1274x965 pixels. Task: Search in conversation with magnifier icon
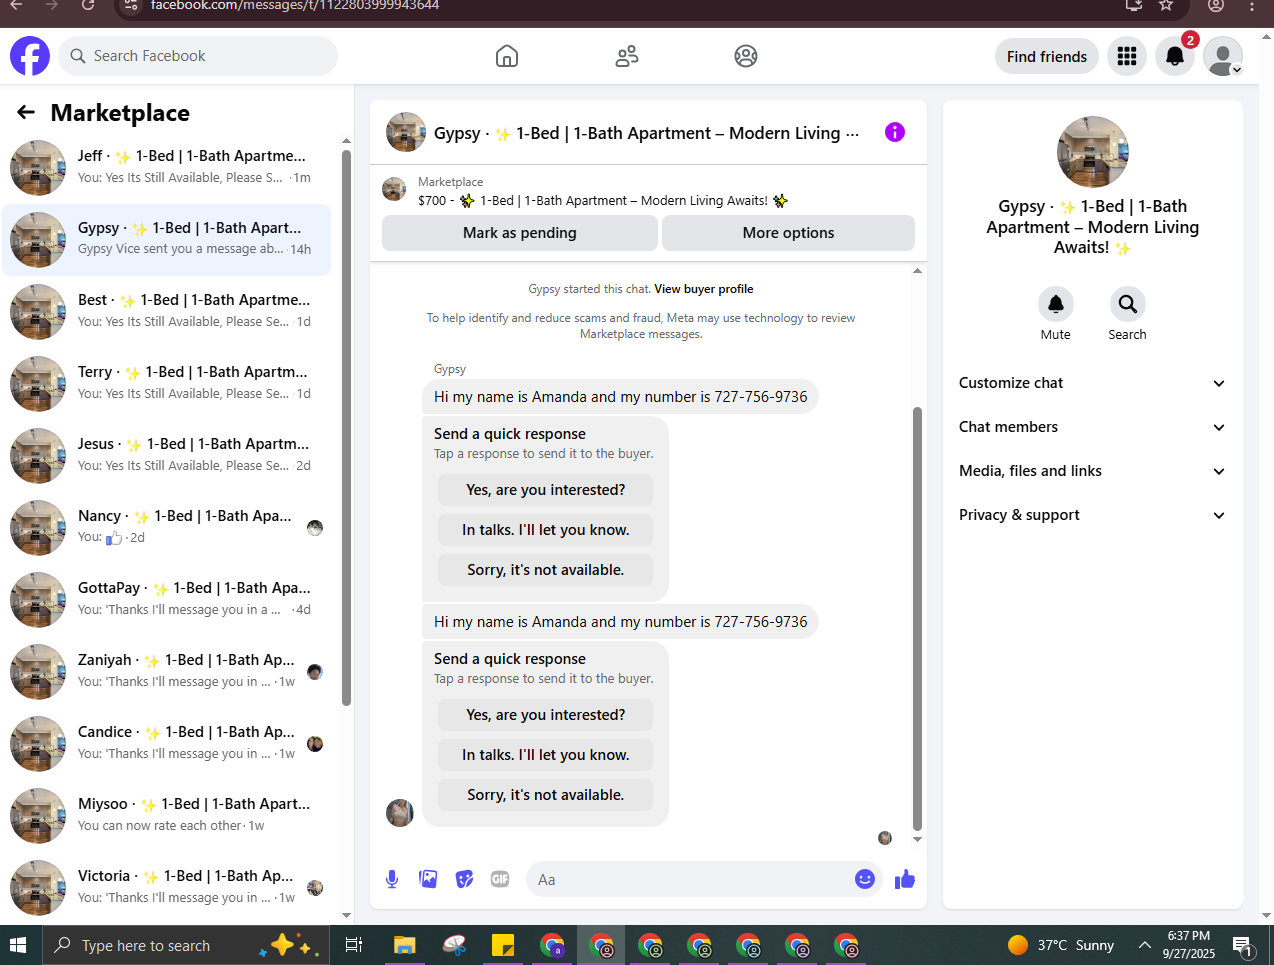[1127, 304]
